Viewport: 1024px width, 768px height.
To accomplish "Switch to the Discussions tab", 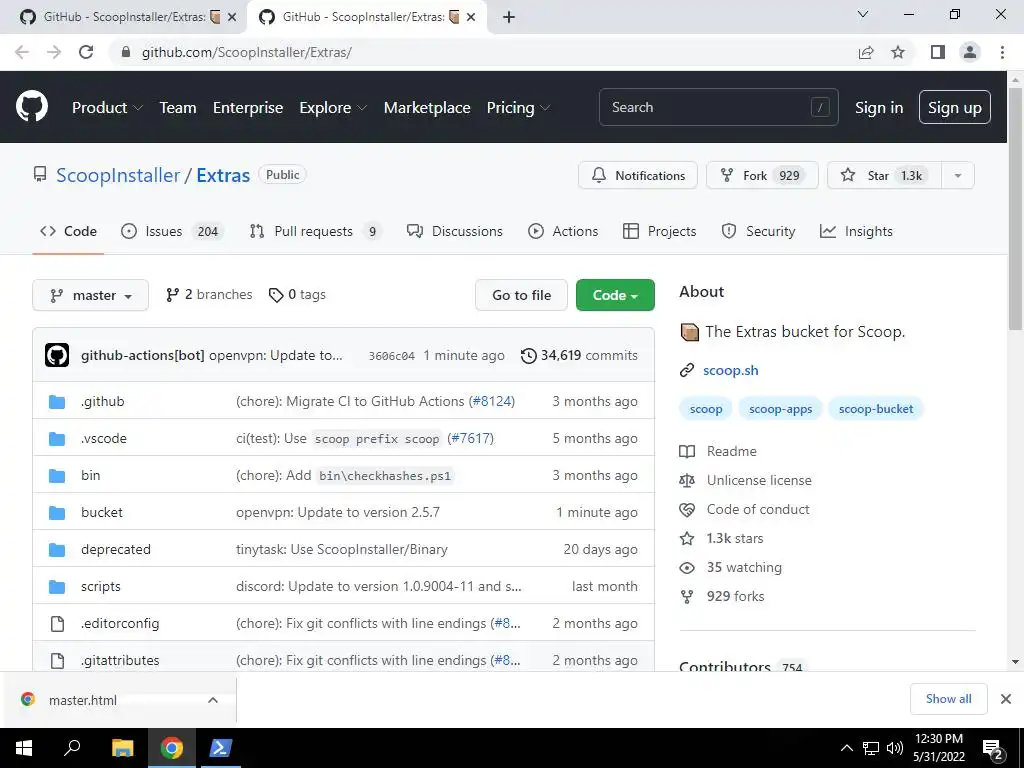I will 455,231.
